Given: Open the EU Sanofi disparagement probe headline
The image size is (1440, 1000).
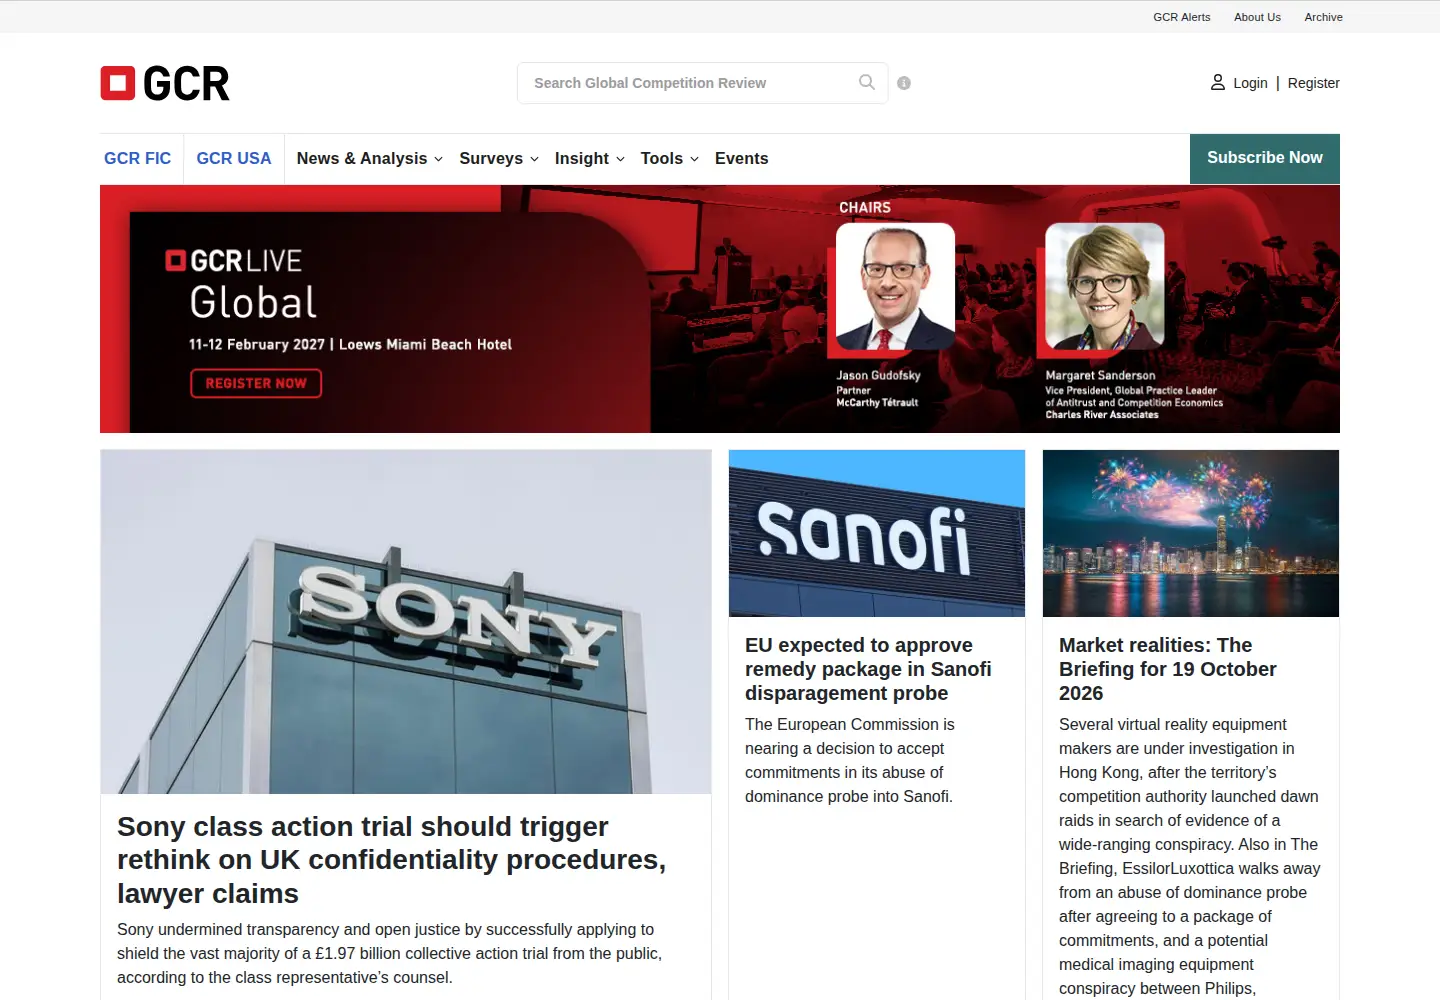Looking at the screenshot, I should [x=868, y=669].
